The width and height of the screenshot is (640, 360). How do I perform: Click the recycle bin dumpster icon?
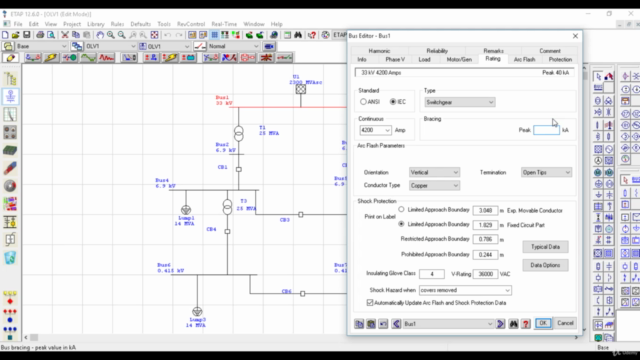[x=10, y=258]
